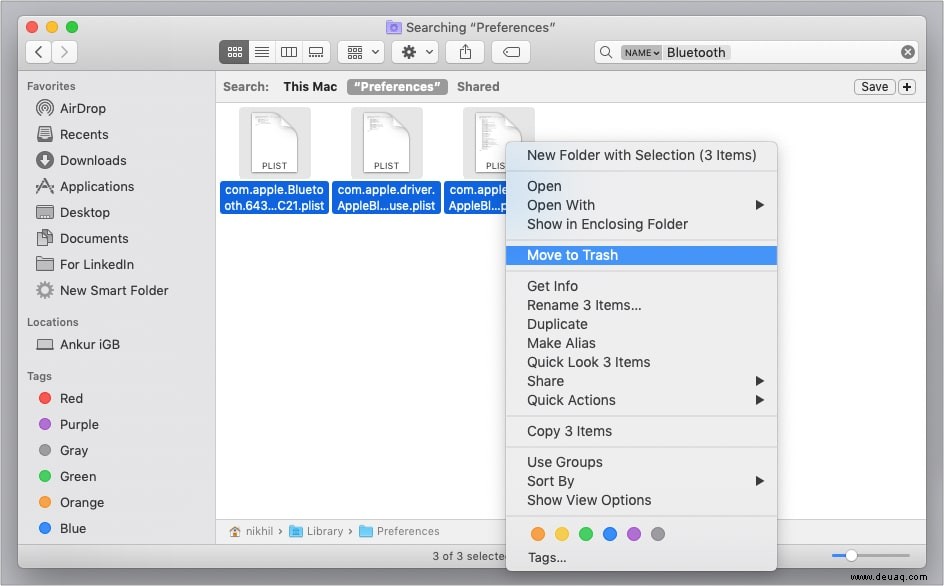This screenshot has height=586, width=944.
Task: Choose Rename 3 Items...
Action: point(641,305)
